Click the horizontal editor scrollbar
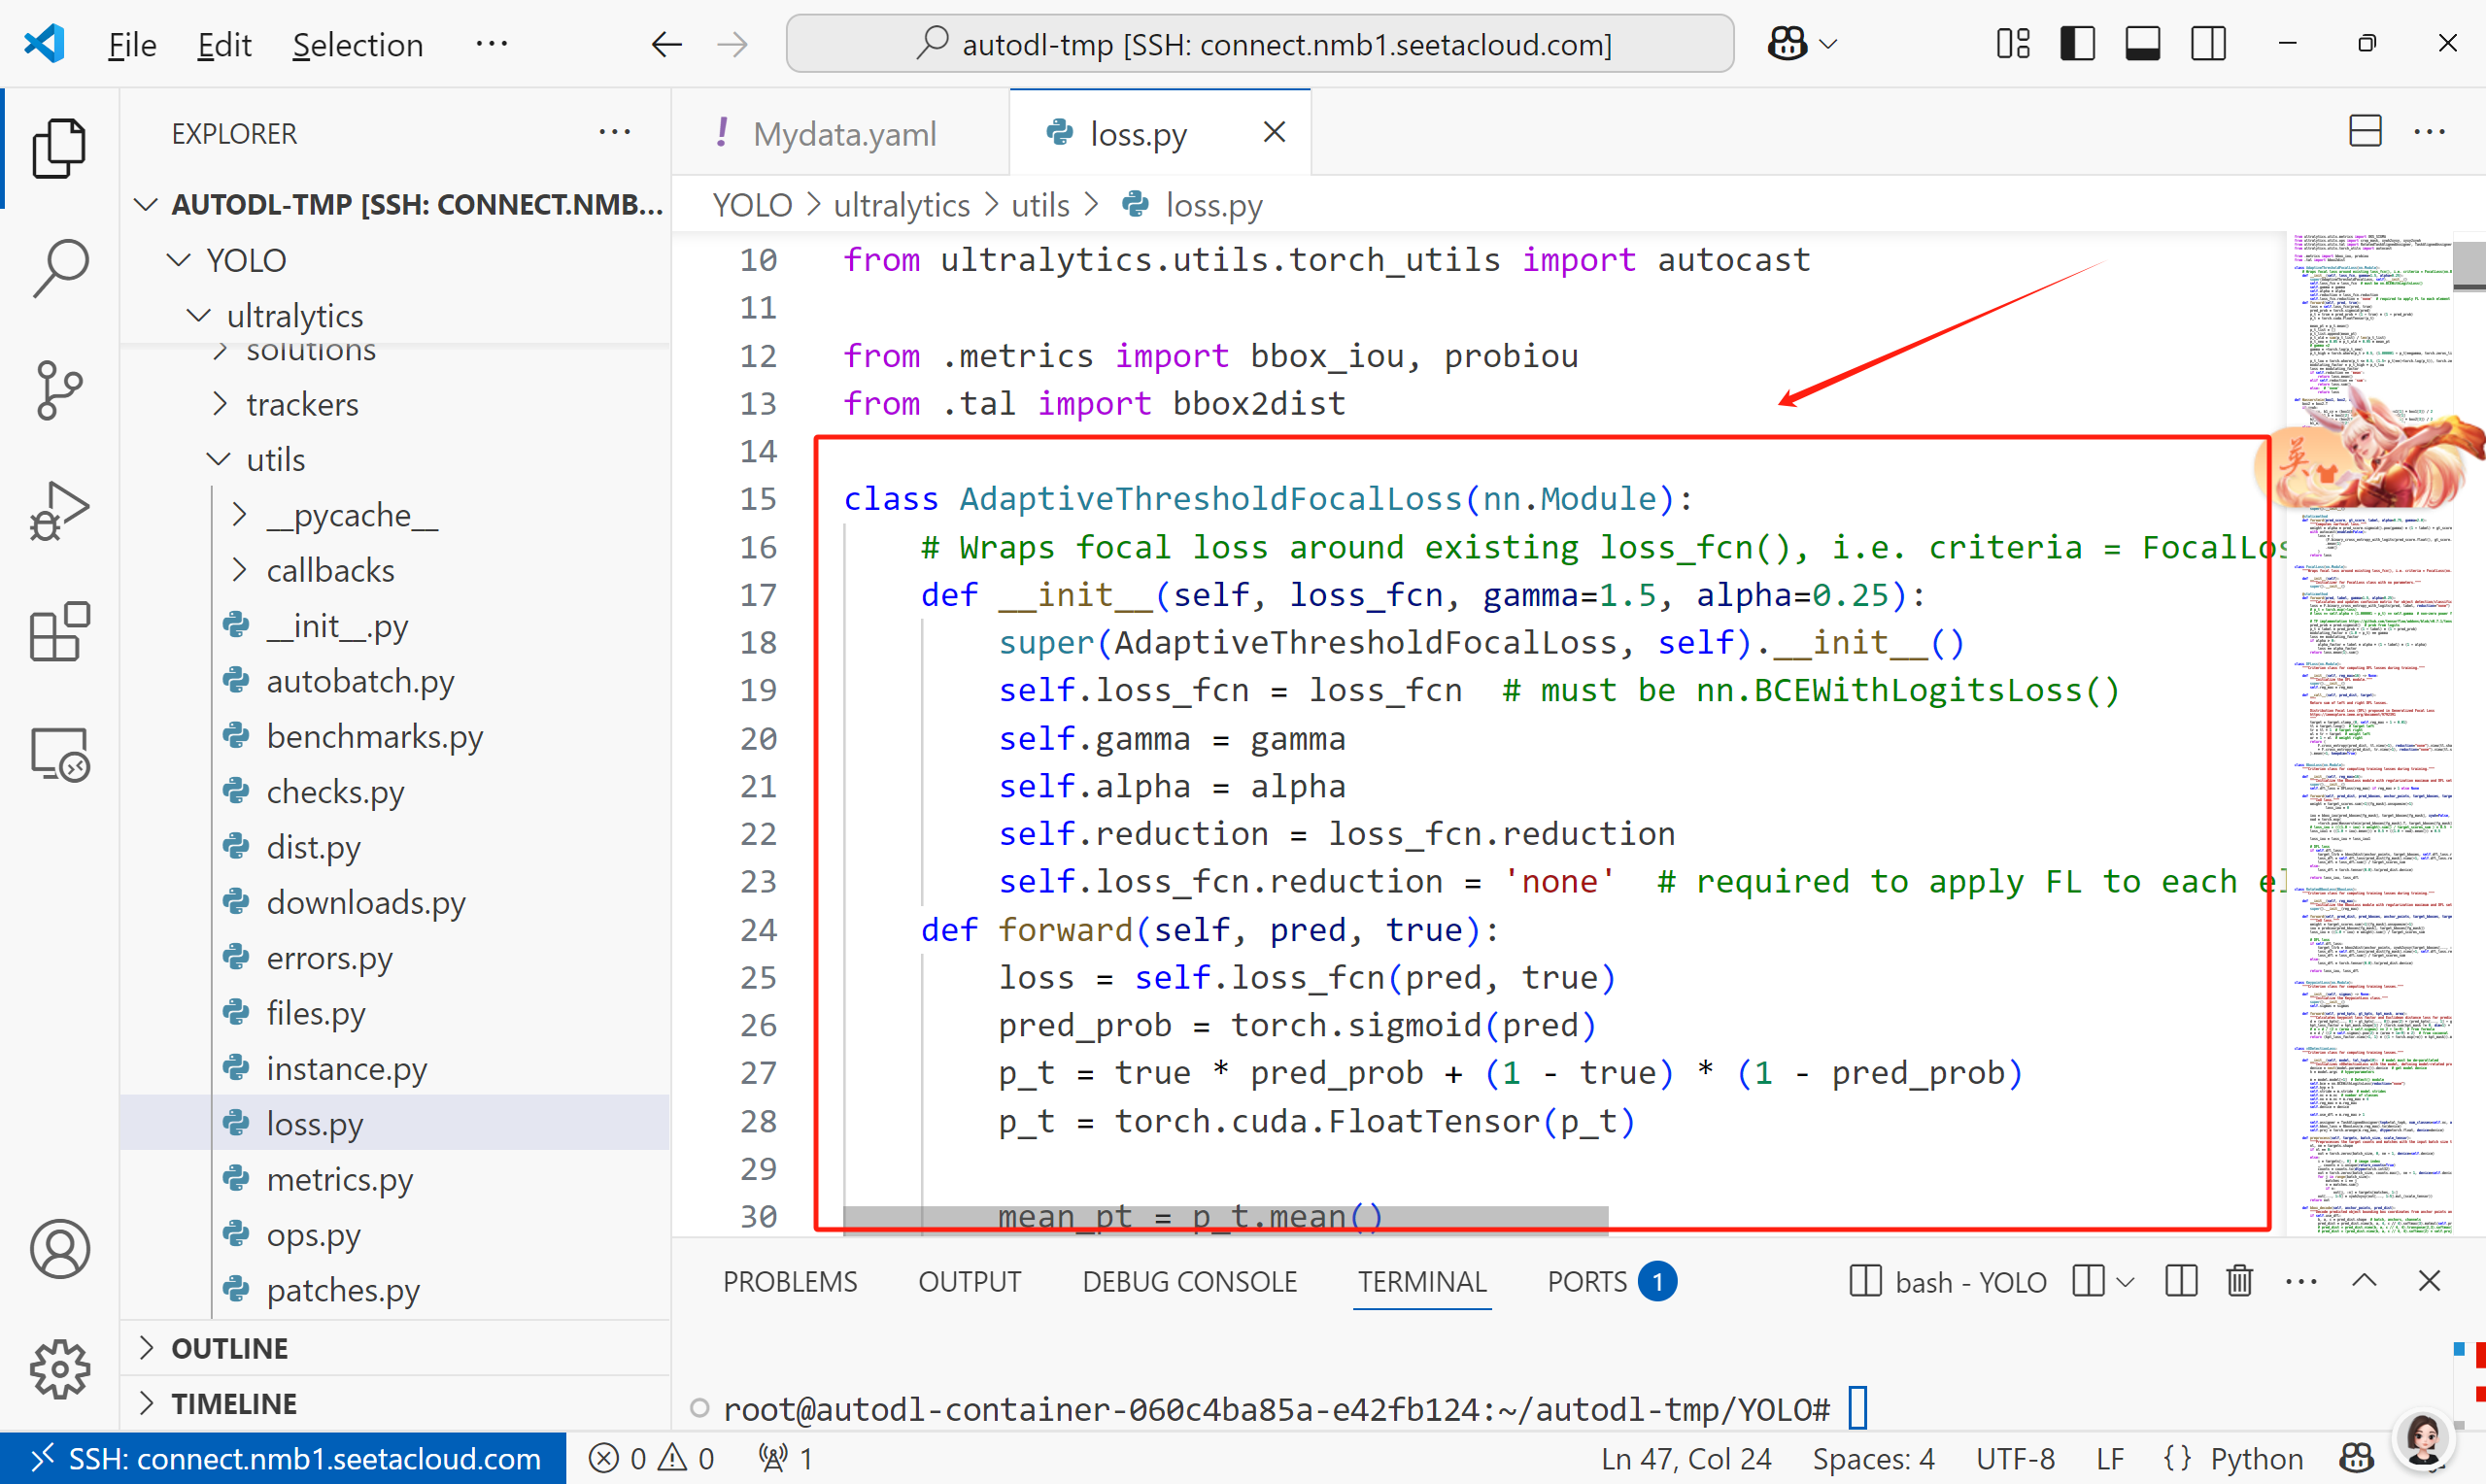This screenshot has width=2486, height=1484. click(x=1225, y=1220)
